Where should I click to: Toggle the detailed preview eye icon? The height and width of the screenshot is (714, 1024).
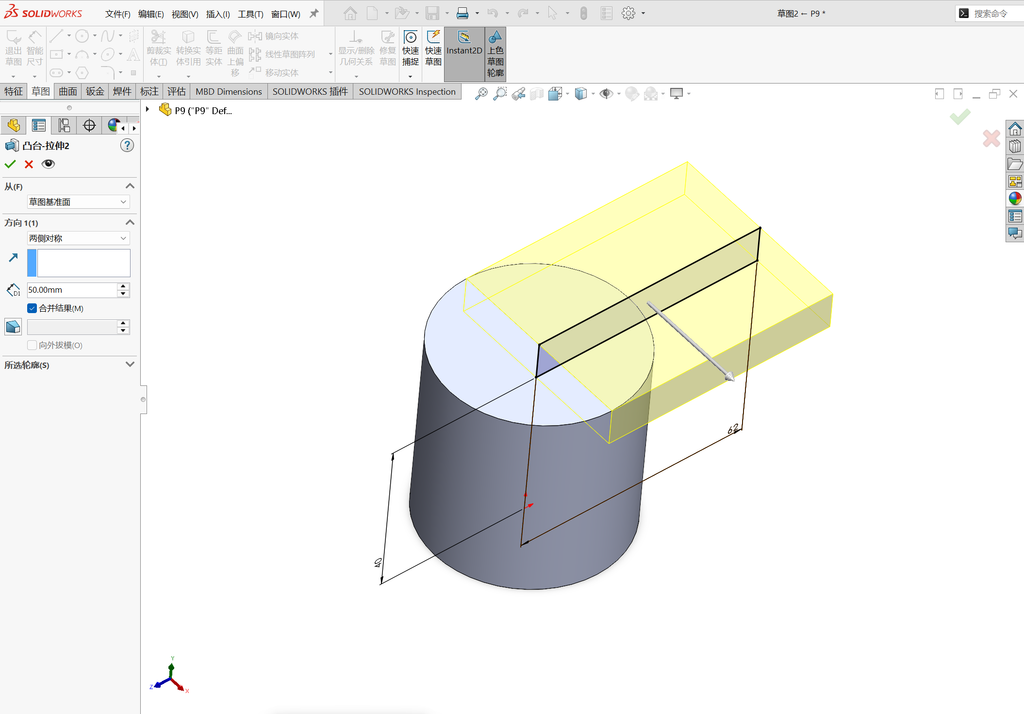coord(48,164)
